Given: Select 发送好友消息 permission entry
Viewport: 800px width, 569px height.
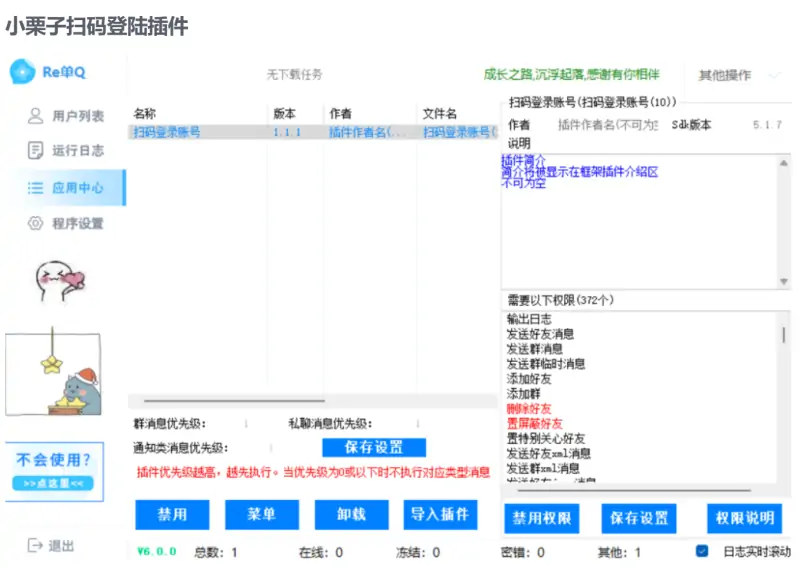Looking at the screenshot, I should (540, 334).
